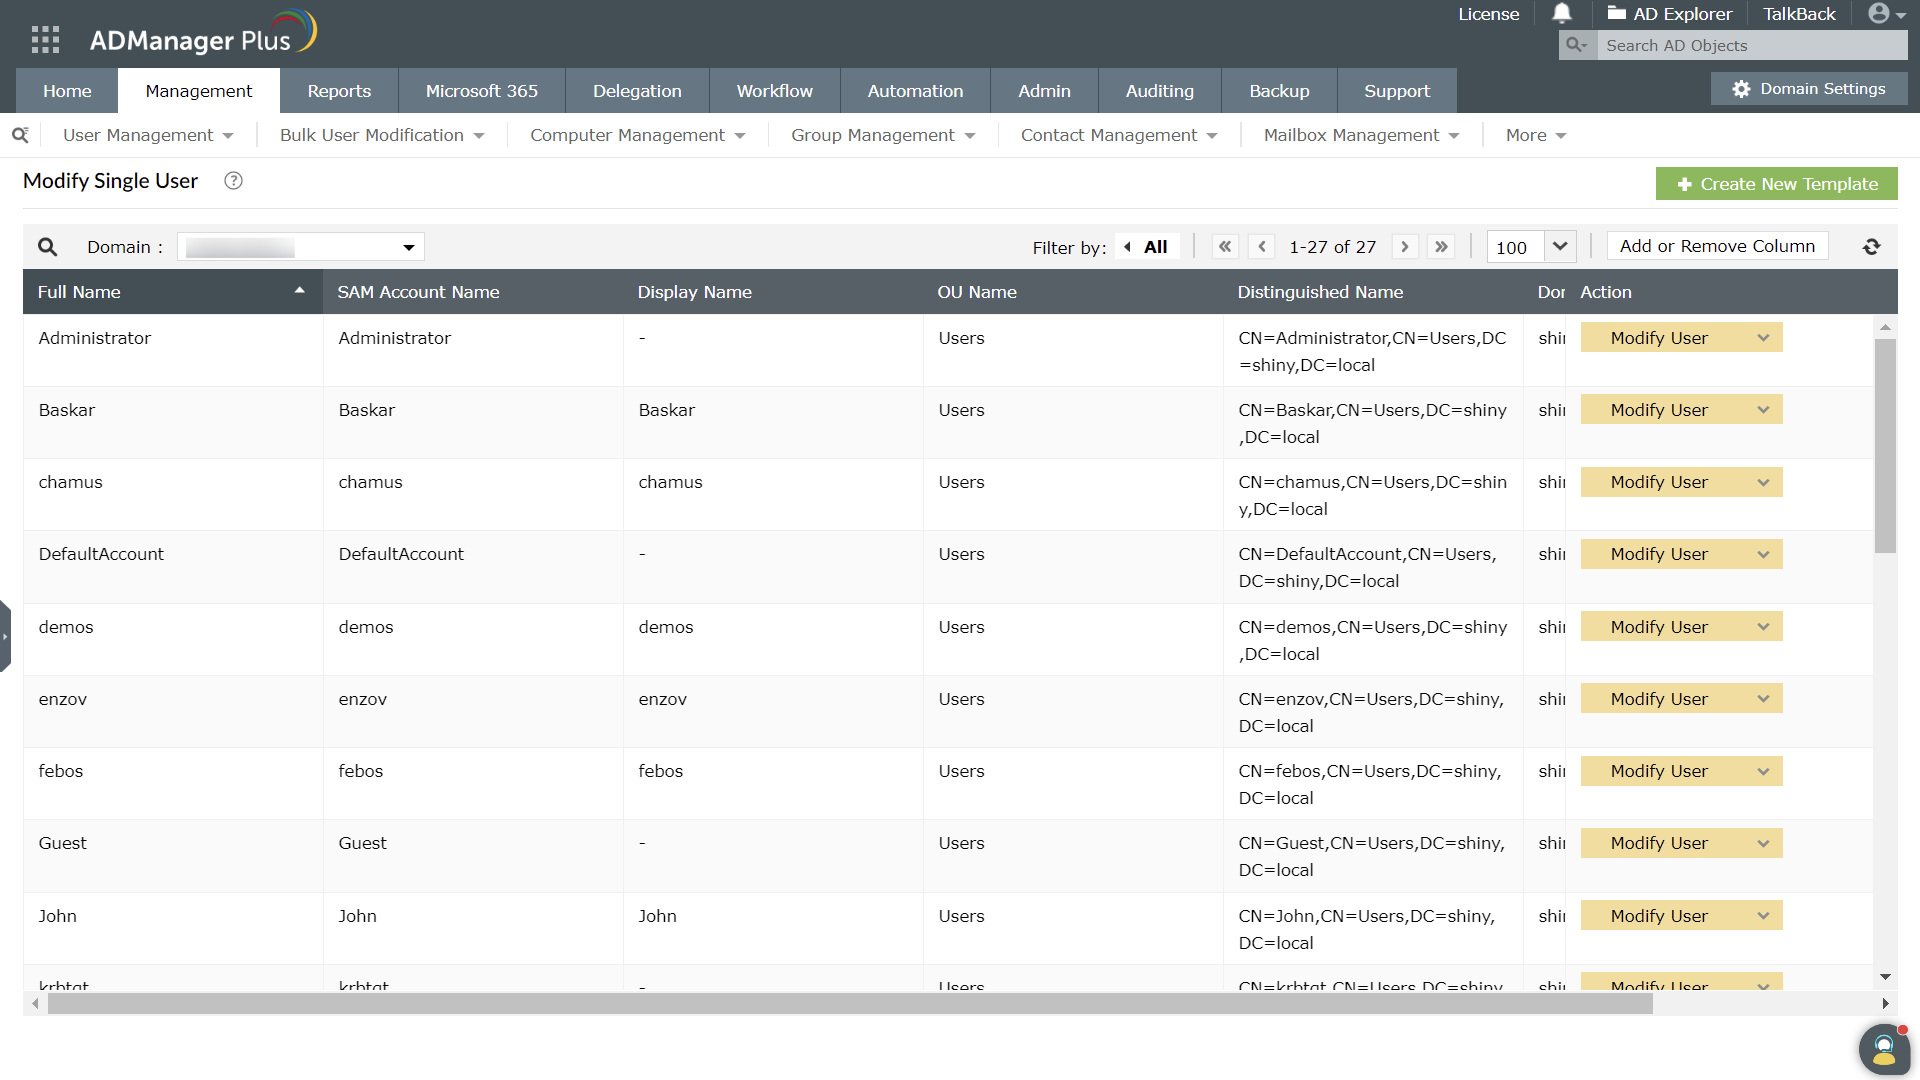1920x1080 pixels.
Task: Open the Delegation tab
Action: (x=637, y=91)
